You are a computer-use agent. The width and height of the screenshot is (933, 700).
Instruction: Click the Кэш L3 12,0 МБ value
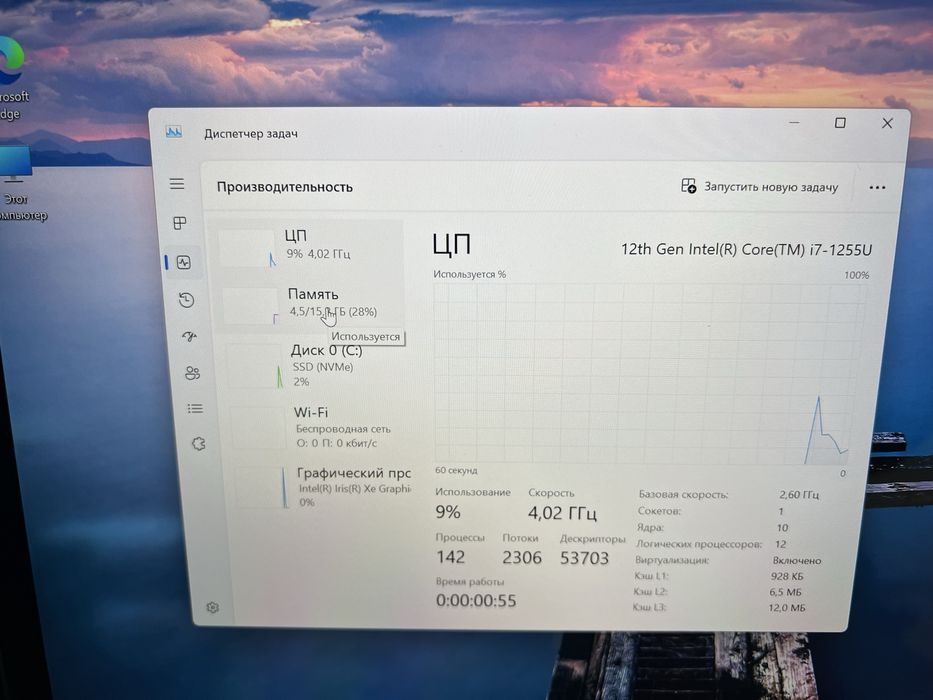[x=787, y=608]
